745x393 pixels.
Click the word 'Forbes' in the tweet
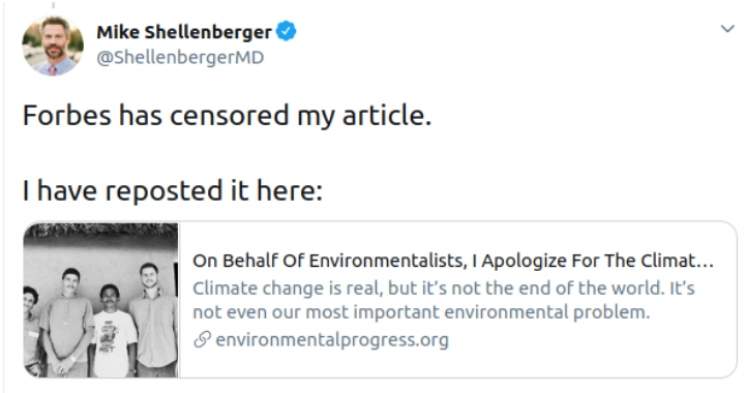pos(67,115)
